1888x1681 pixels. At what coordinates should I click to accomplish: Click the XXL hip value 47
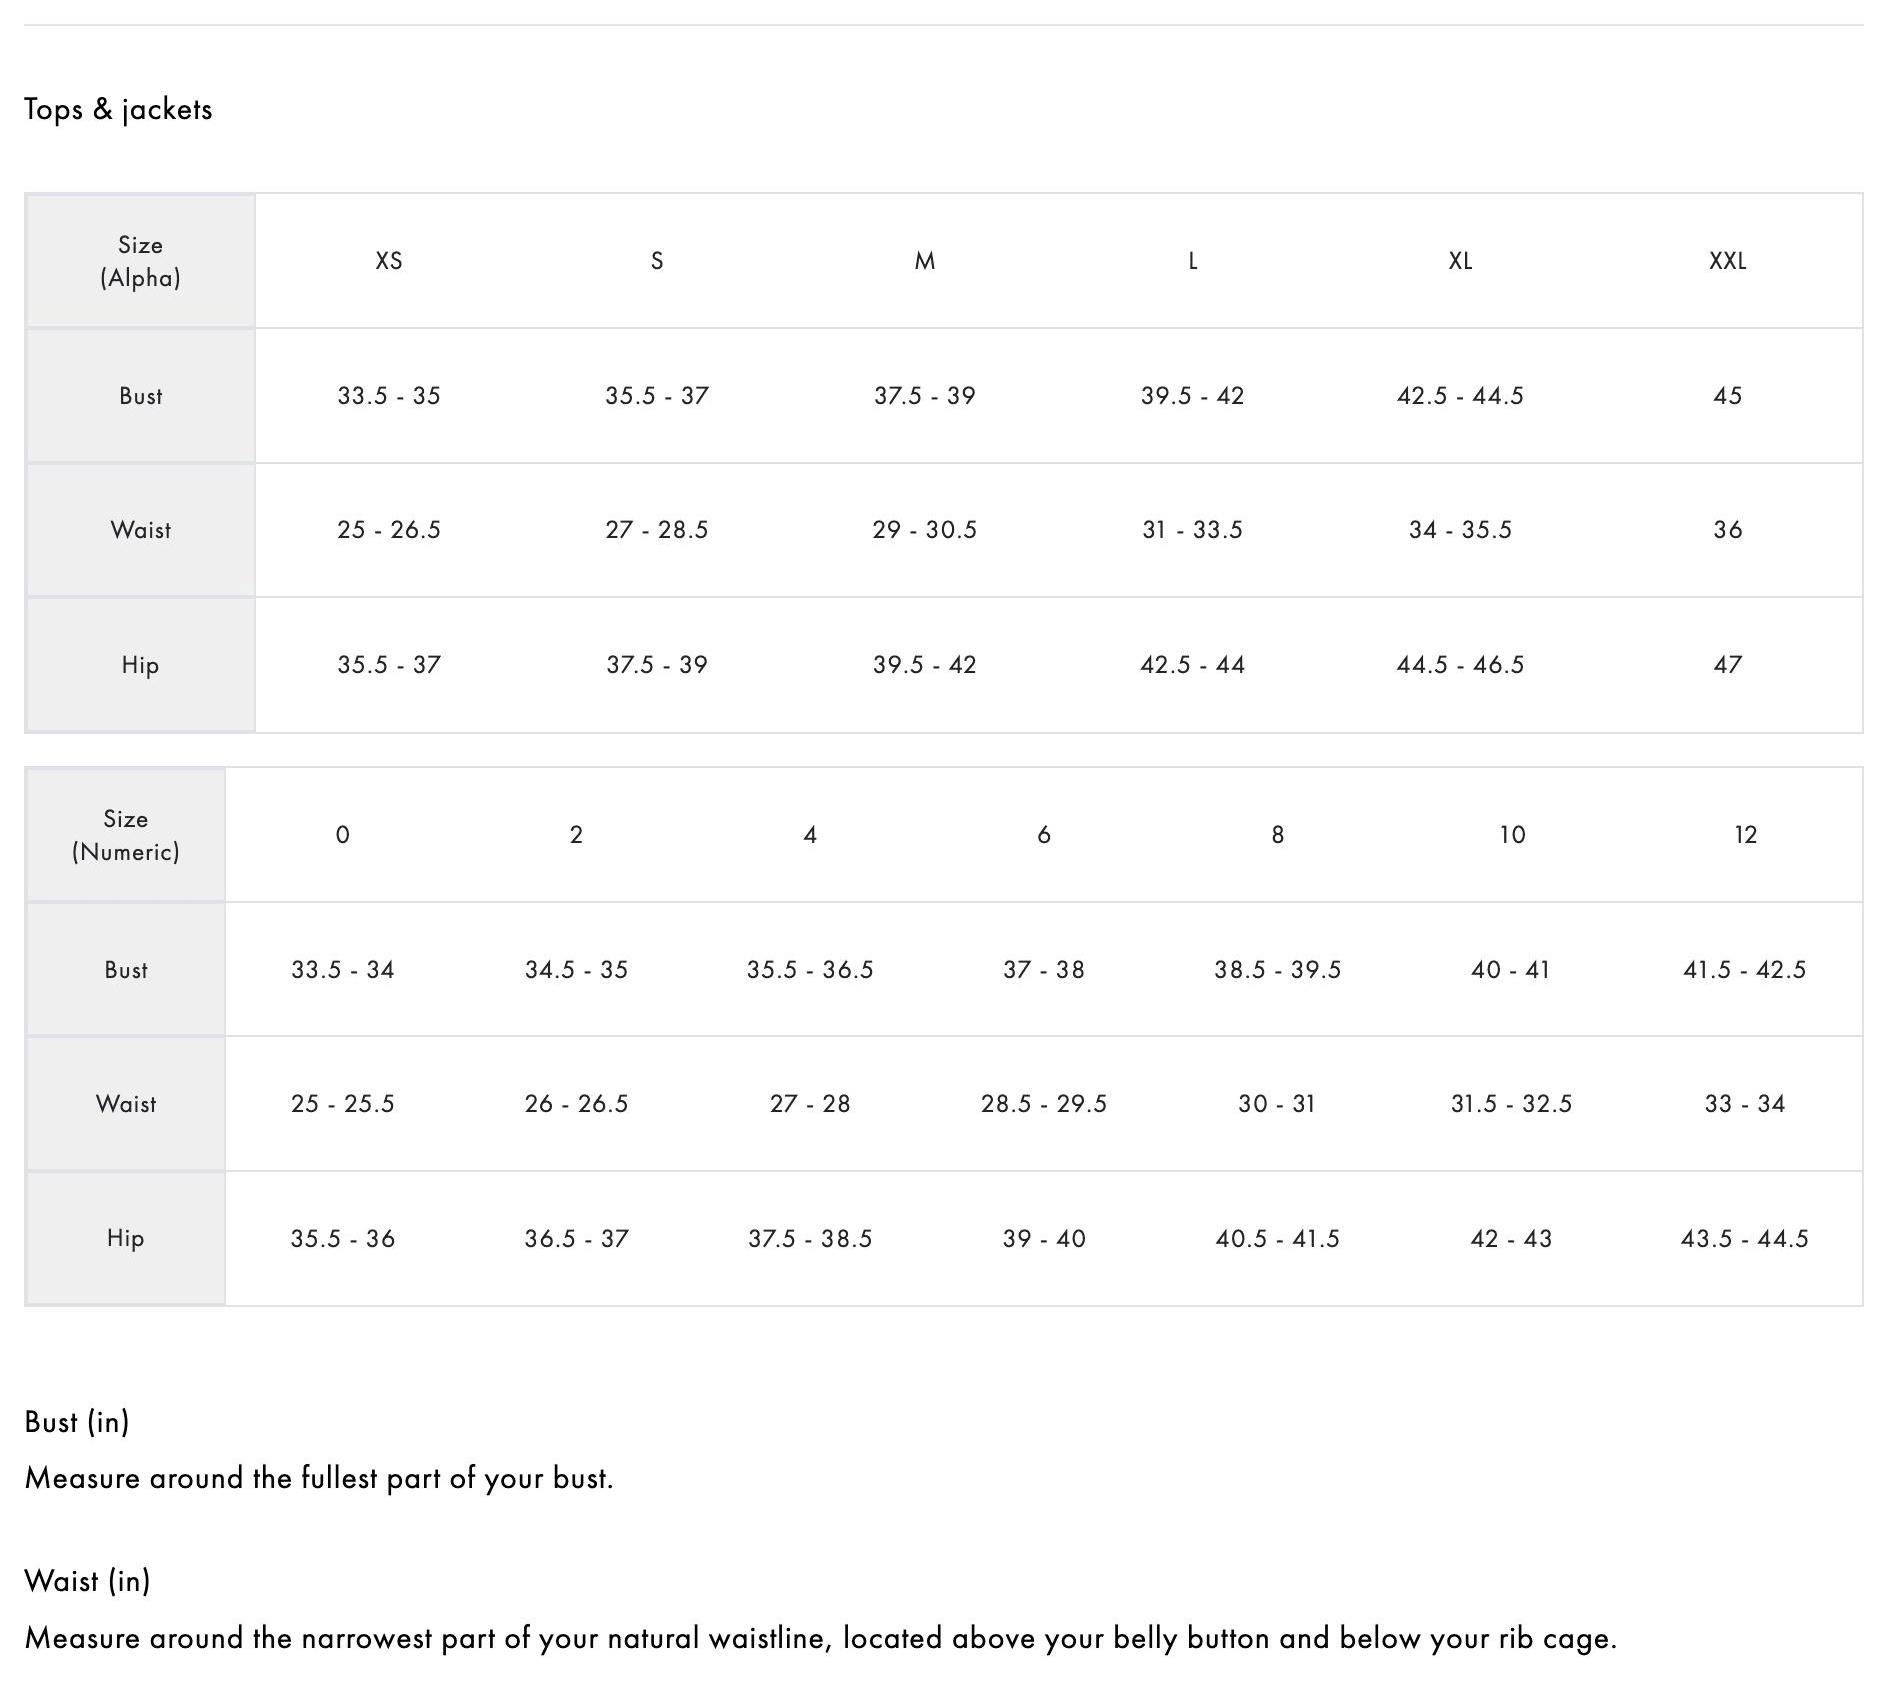coord(1727,665)
